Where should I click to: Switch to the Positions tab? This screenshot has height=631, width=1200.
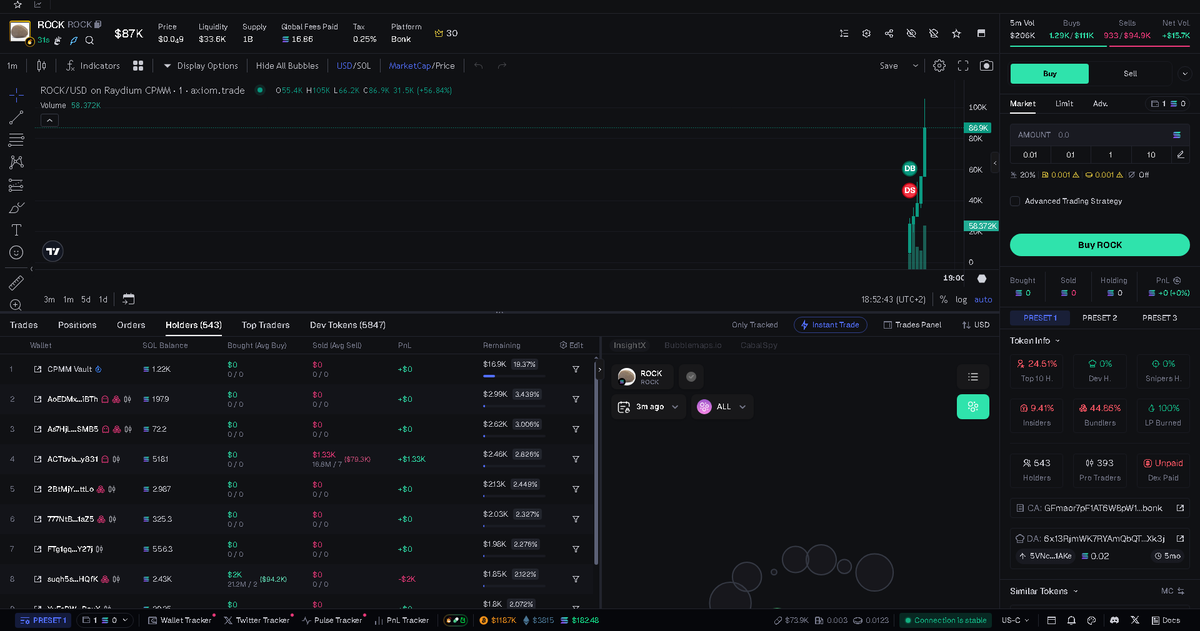pyautogui.click(x=77, y=325)
